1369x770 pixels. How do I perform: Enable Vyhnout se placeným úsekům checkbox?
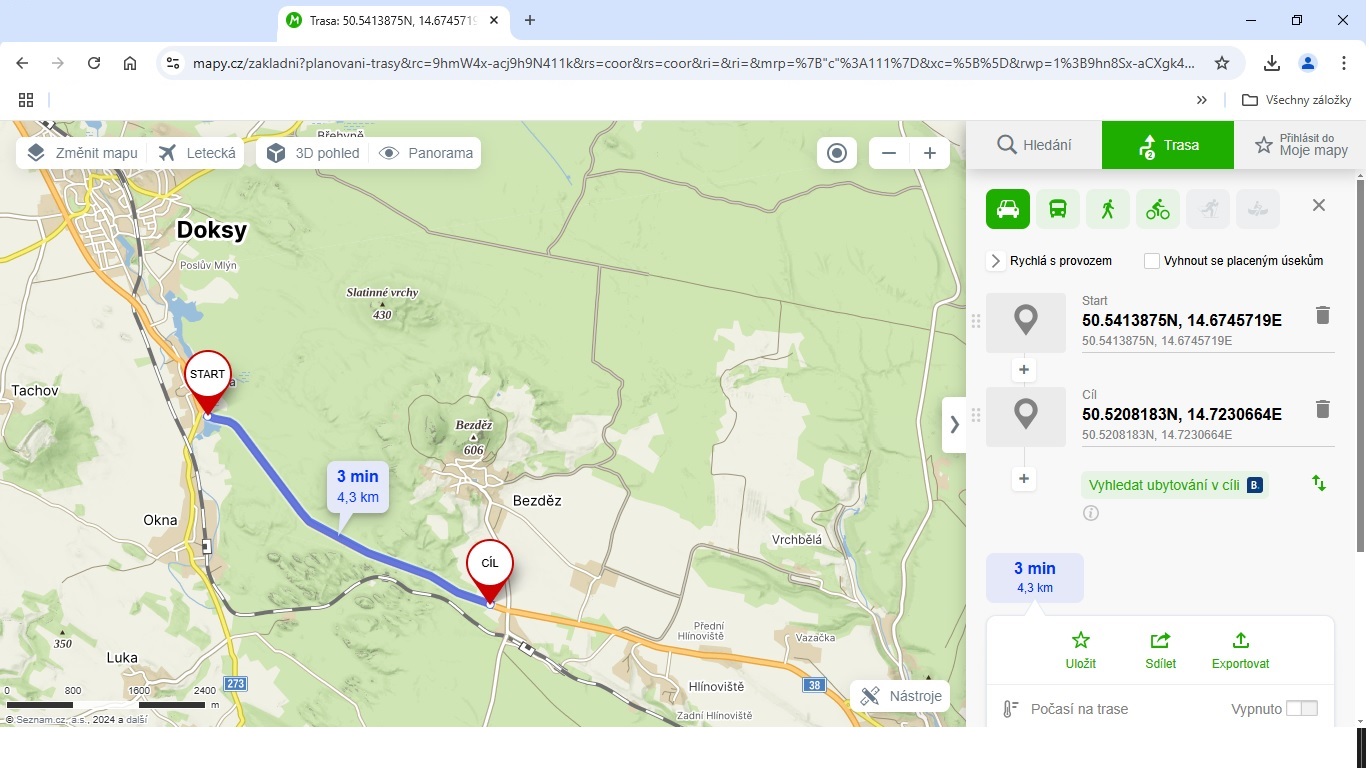pyautogui.click(x=1152, y=261)
